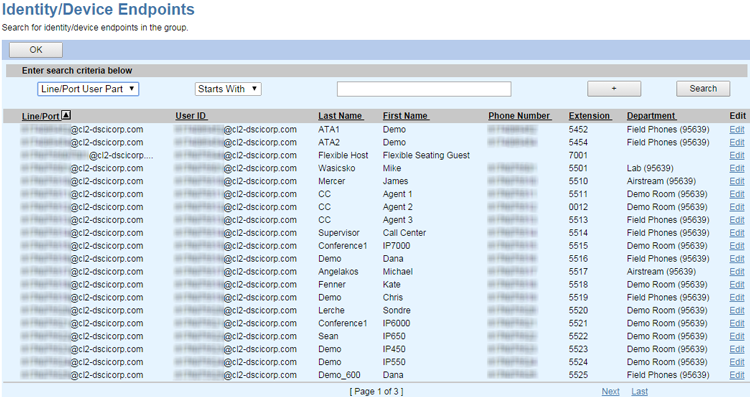
Task: Edit the Flexible Host endpoint row
Action: click(737, 155)
